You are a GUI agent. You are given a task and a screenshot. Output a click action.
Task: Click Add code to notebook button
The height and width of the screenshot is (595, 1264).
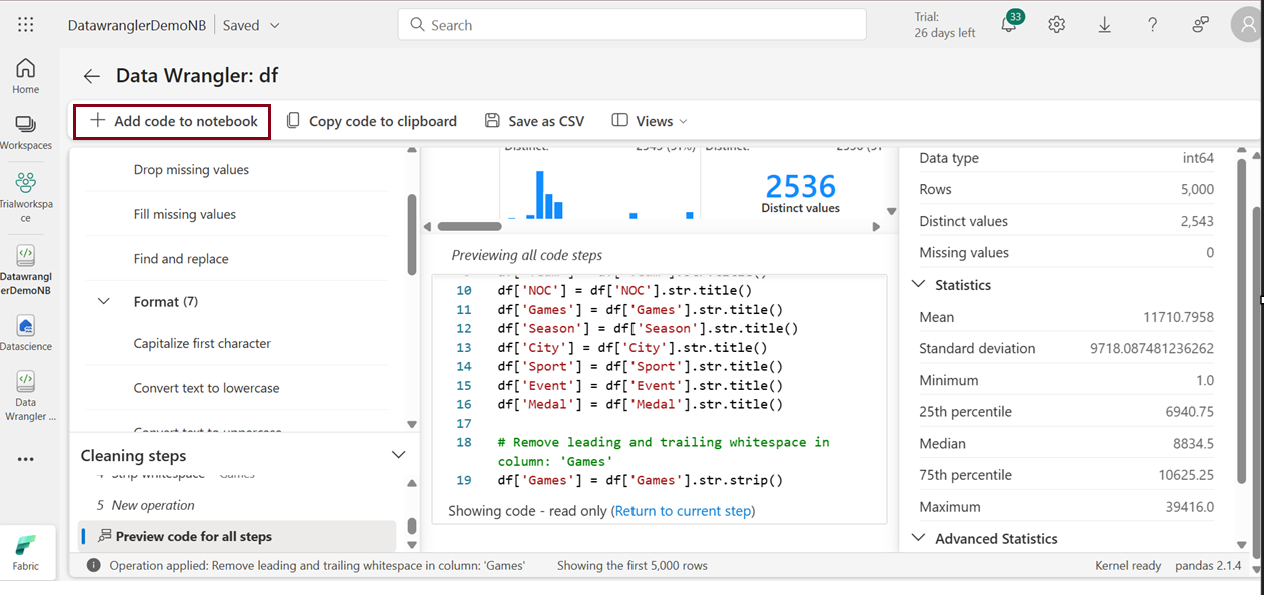pos(173,121)
